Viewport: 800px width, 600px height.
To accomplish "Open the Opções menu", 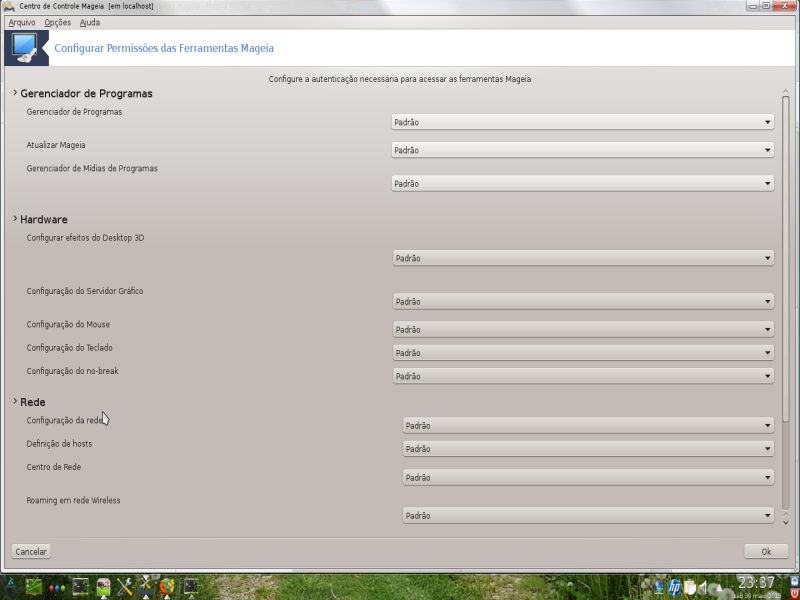I will point(58,22).
